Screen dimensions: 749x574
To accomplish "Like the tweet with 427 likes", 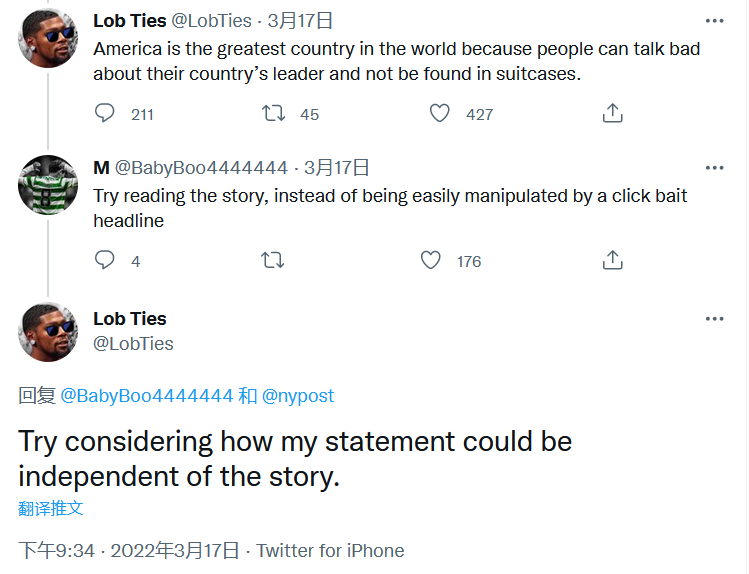I will click(440, 113).
